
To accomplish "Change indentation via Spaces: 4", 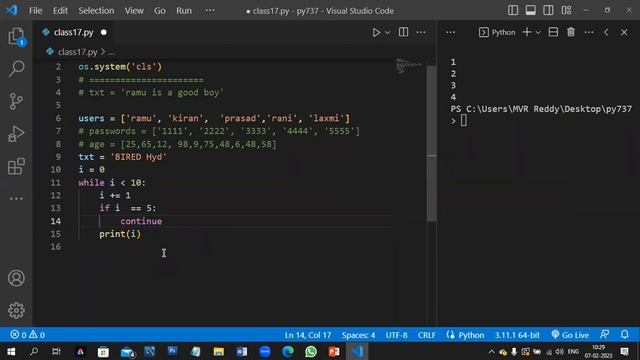I will 358,335.
